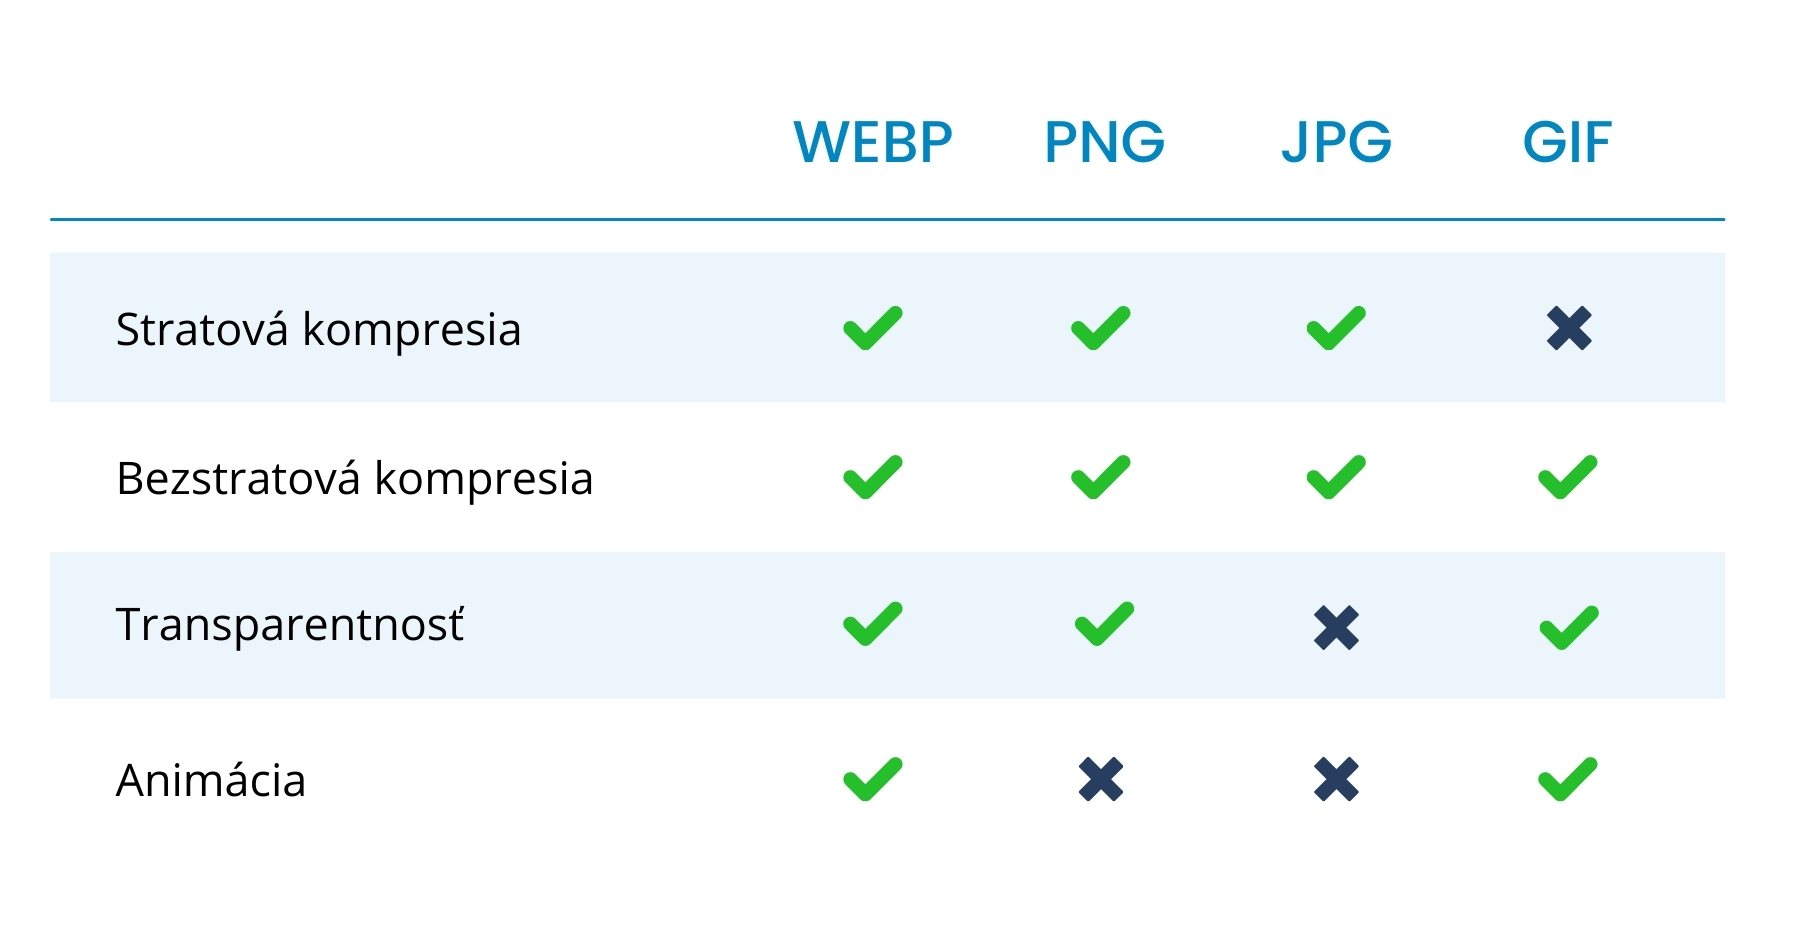Click the JPG lossless compression checkmark
The height and width of the screenshot is (942, 1800).
click(1335, 477)
